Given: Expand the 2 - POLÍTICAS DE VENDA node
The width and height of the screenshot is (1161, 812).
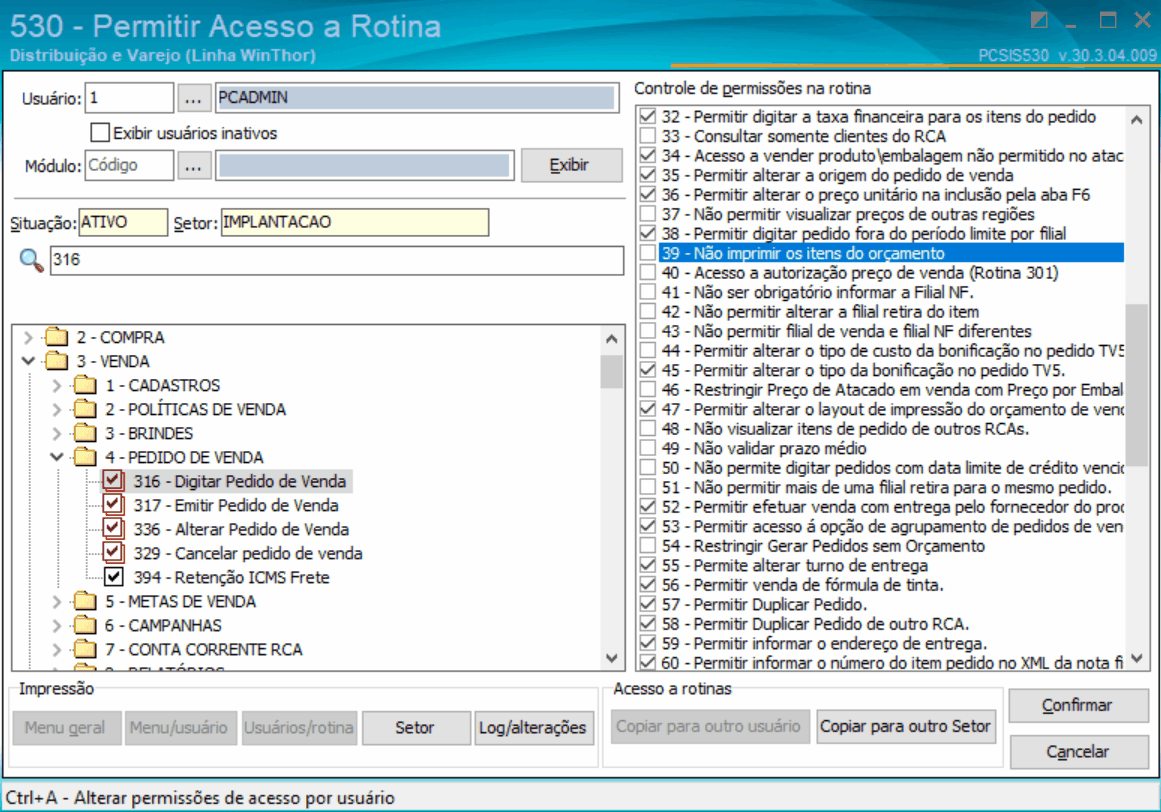Looking at the screenshot, I should pos(57,409).
